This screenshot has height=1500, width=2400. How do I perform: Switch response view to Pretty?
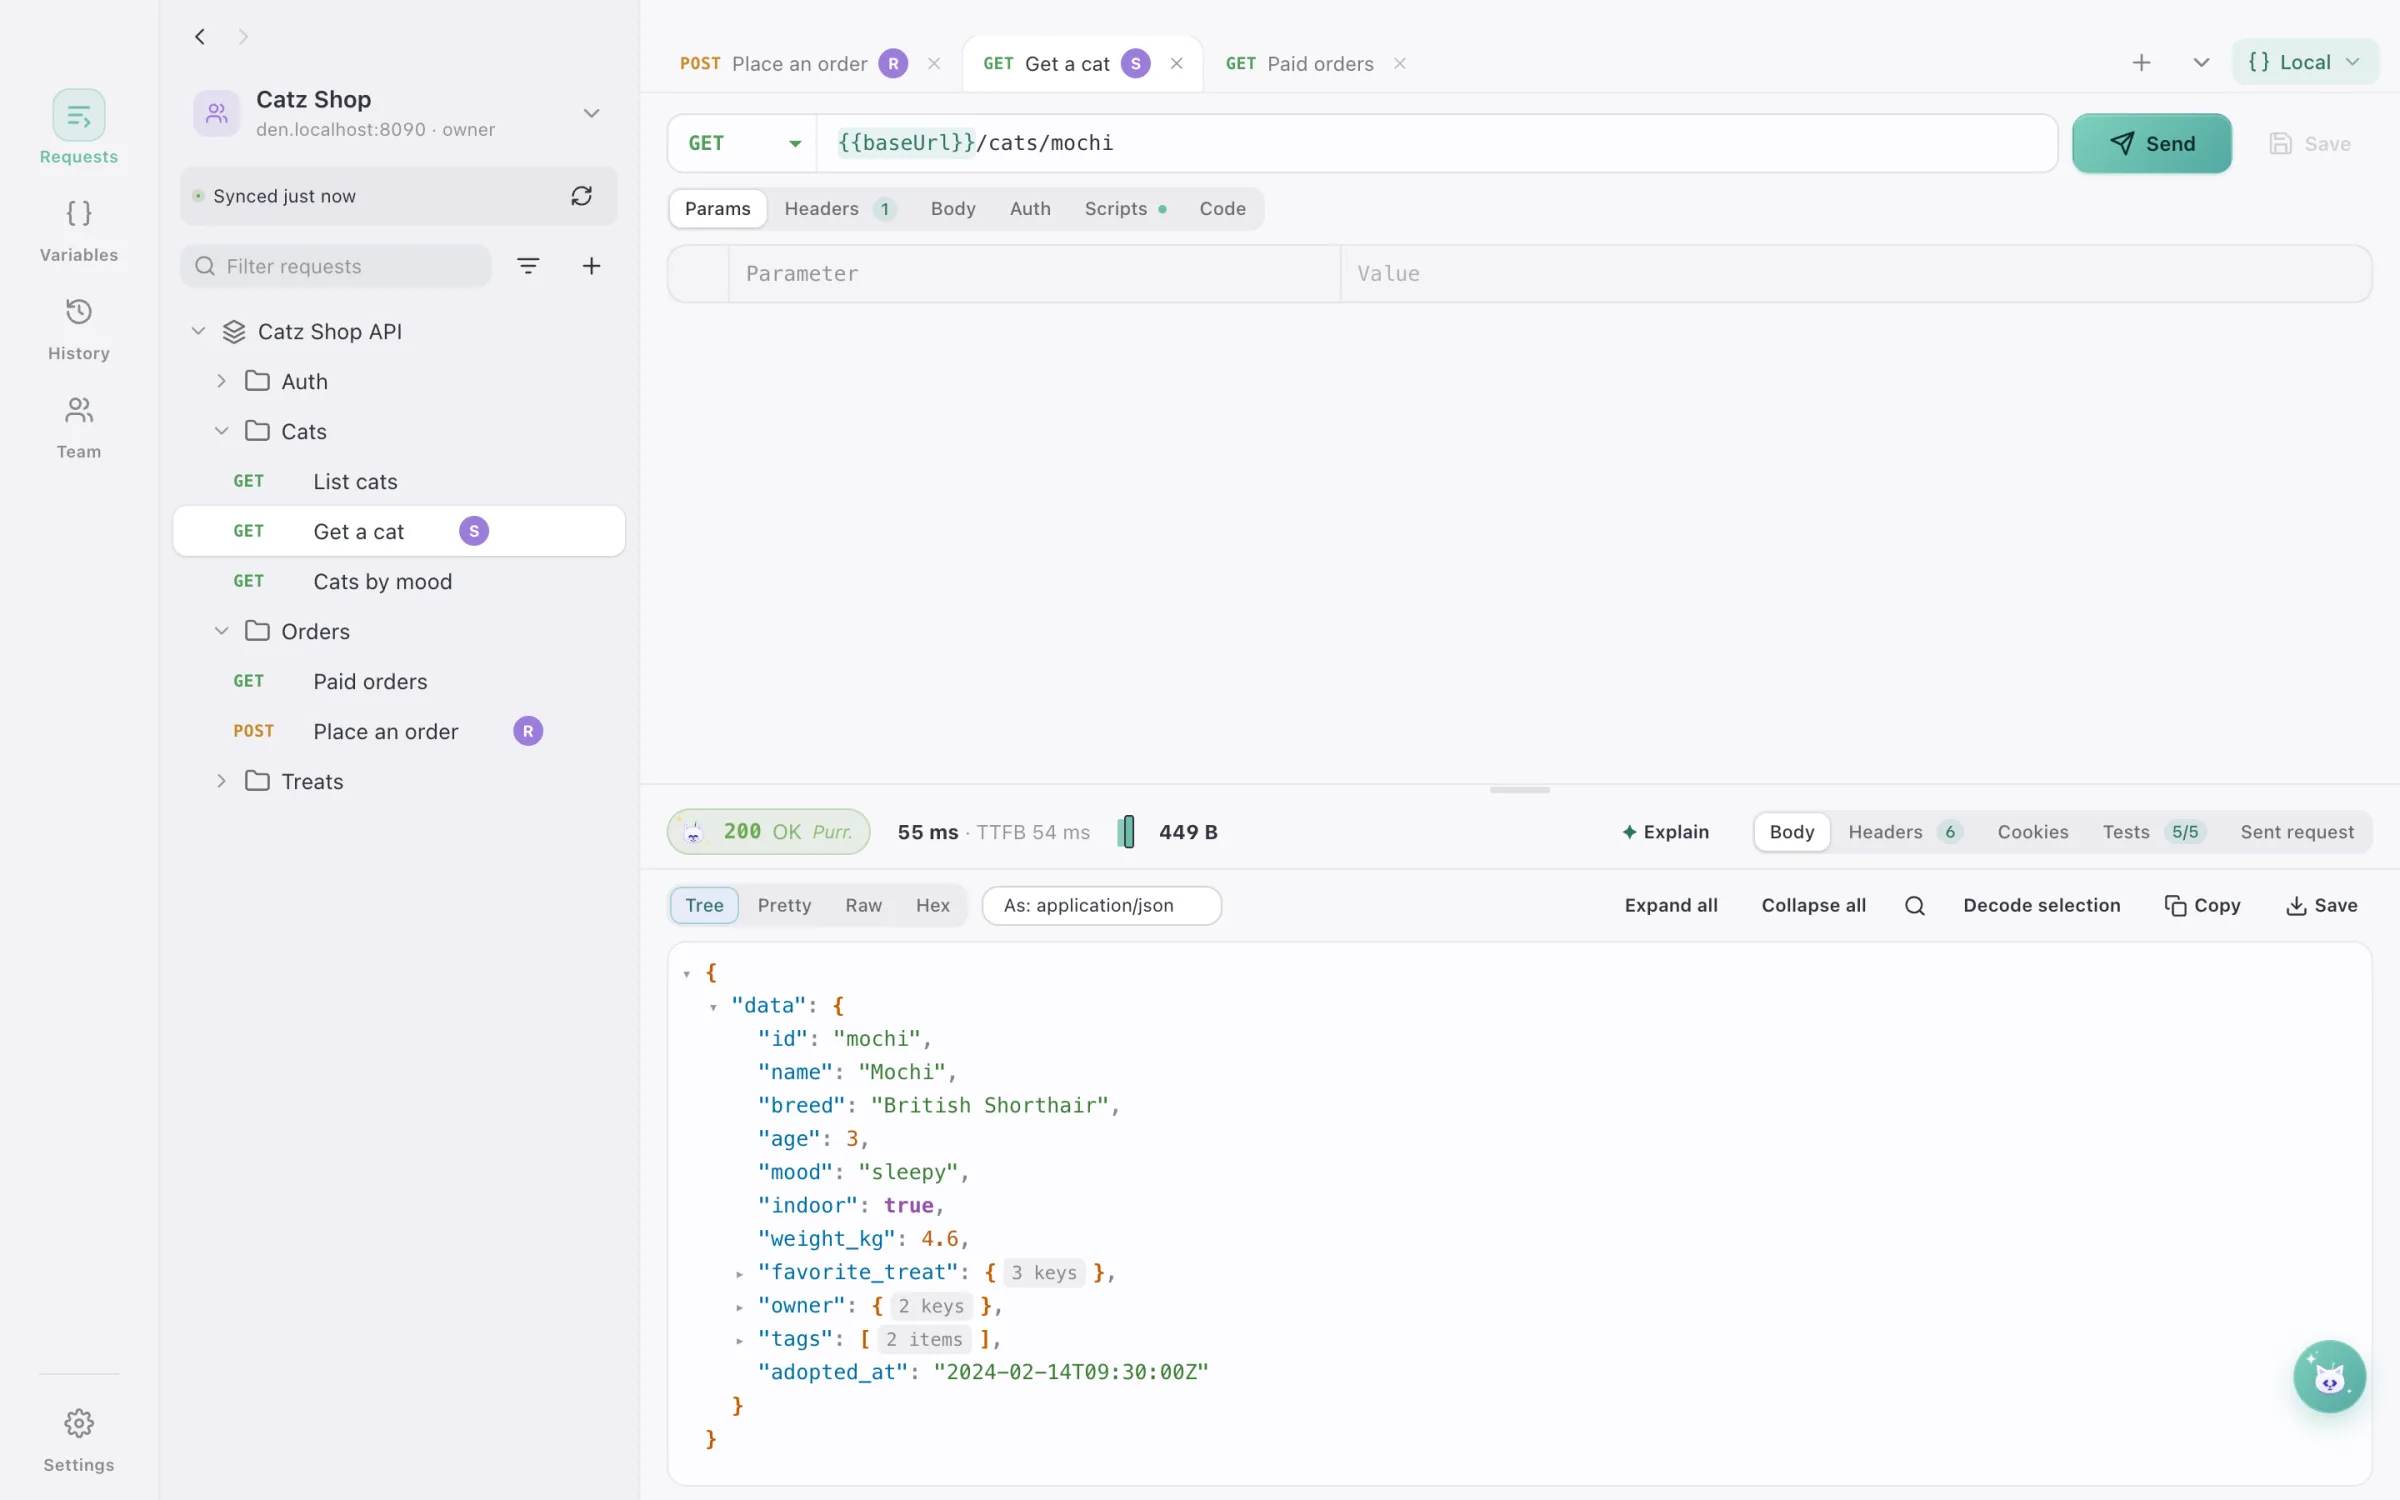click(784, 905)
